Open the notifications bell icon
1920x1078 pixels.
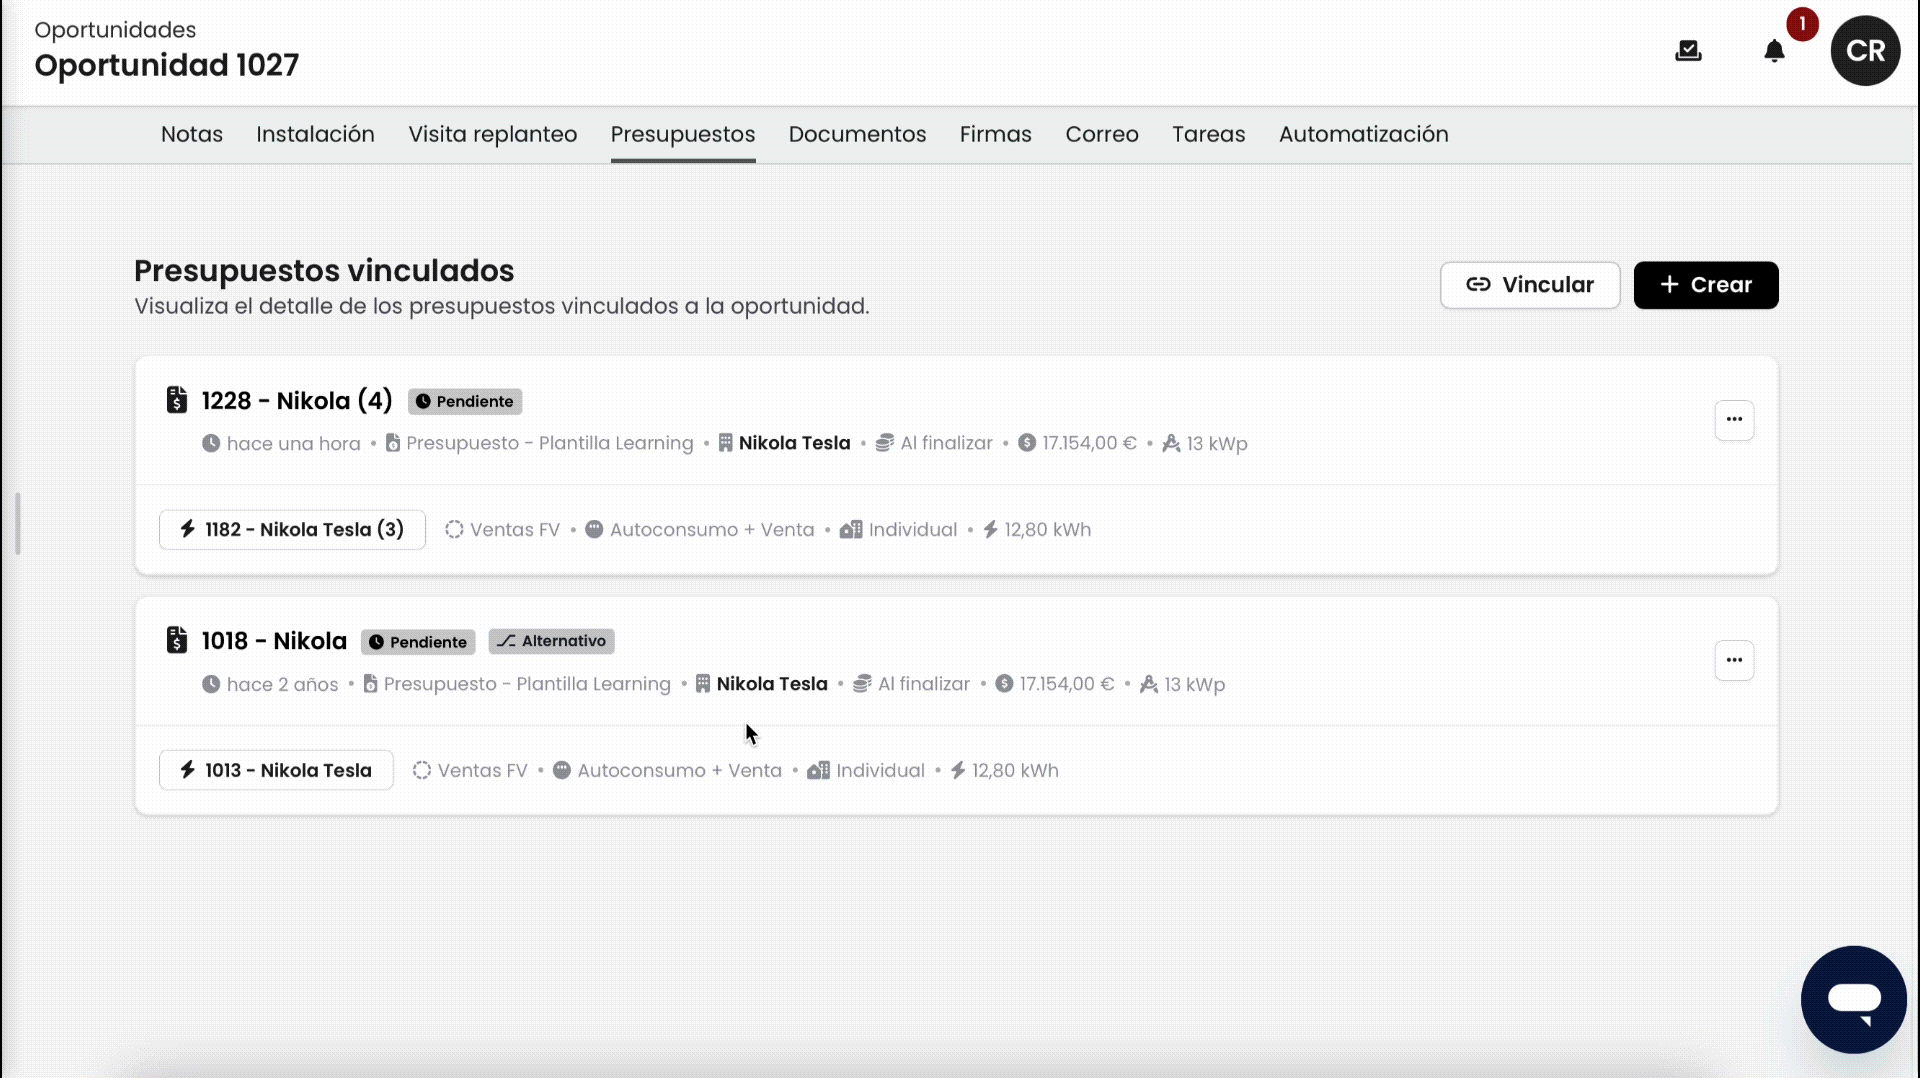click(1773, 51)
